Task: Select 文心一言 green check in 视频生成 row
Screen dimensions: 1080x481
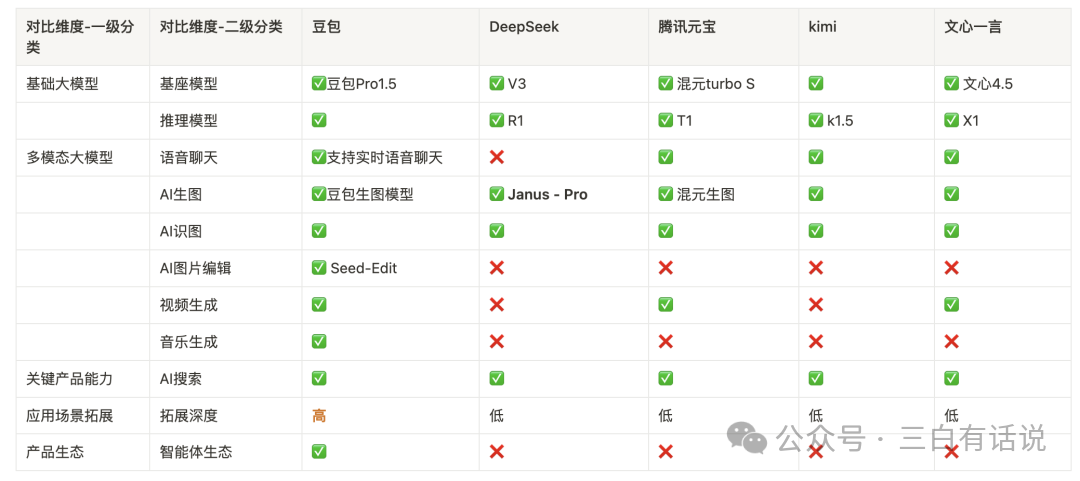Action: coord(952,305)
